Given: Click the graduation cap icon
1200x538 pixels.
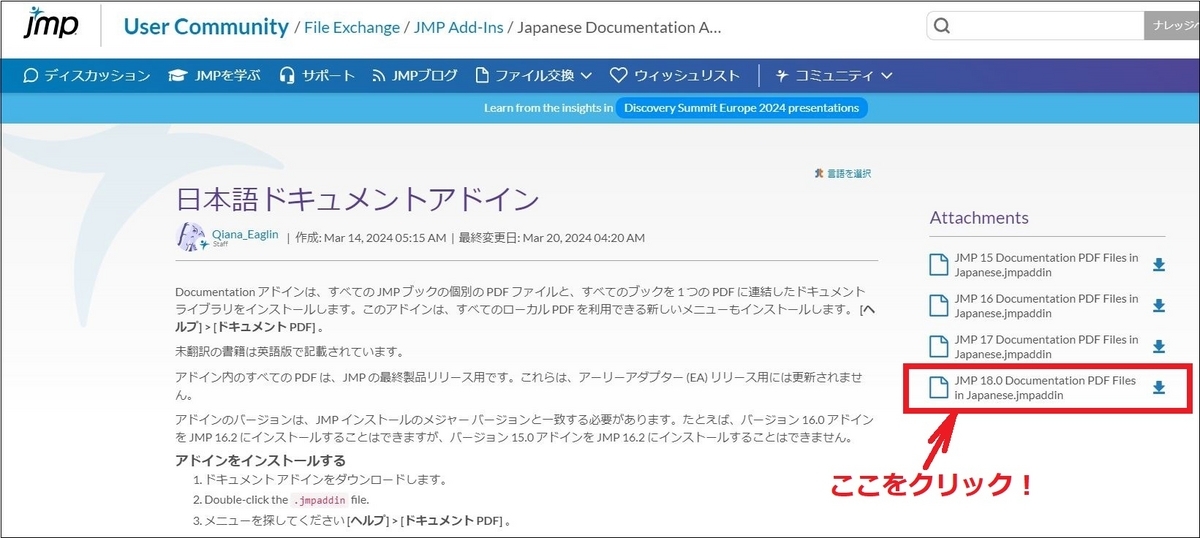Looking at the screenshot, I should pos(180,75).
